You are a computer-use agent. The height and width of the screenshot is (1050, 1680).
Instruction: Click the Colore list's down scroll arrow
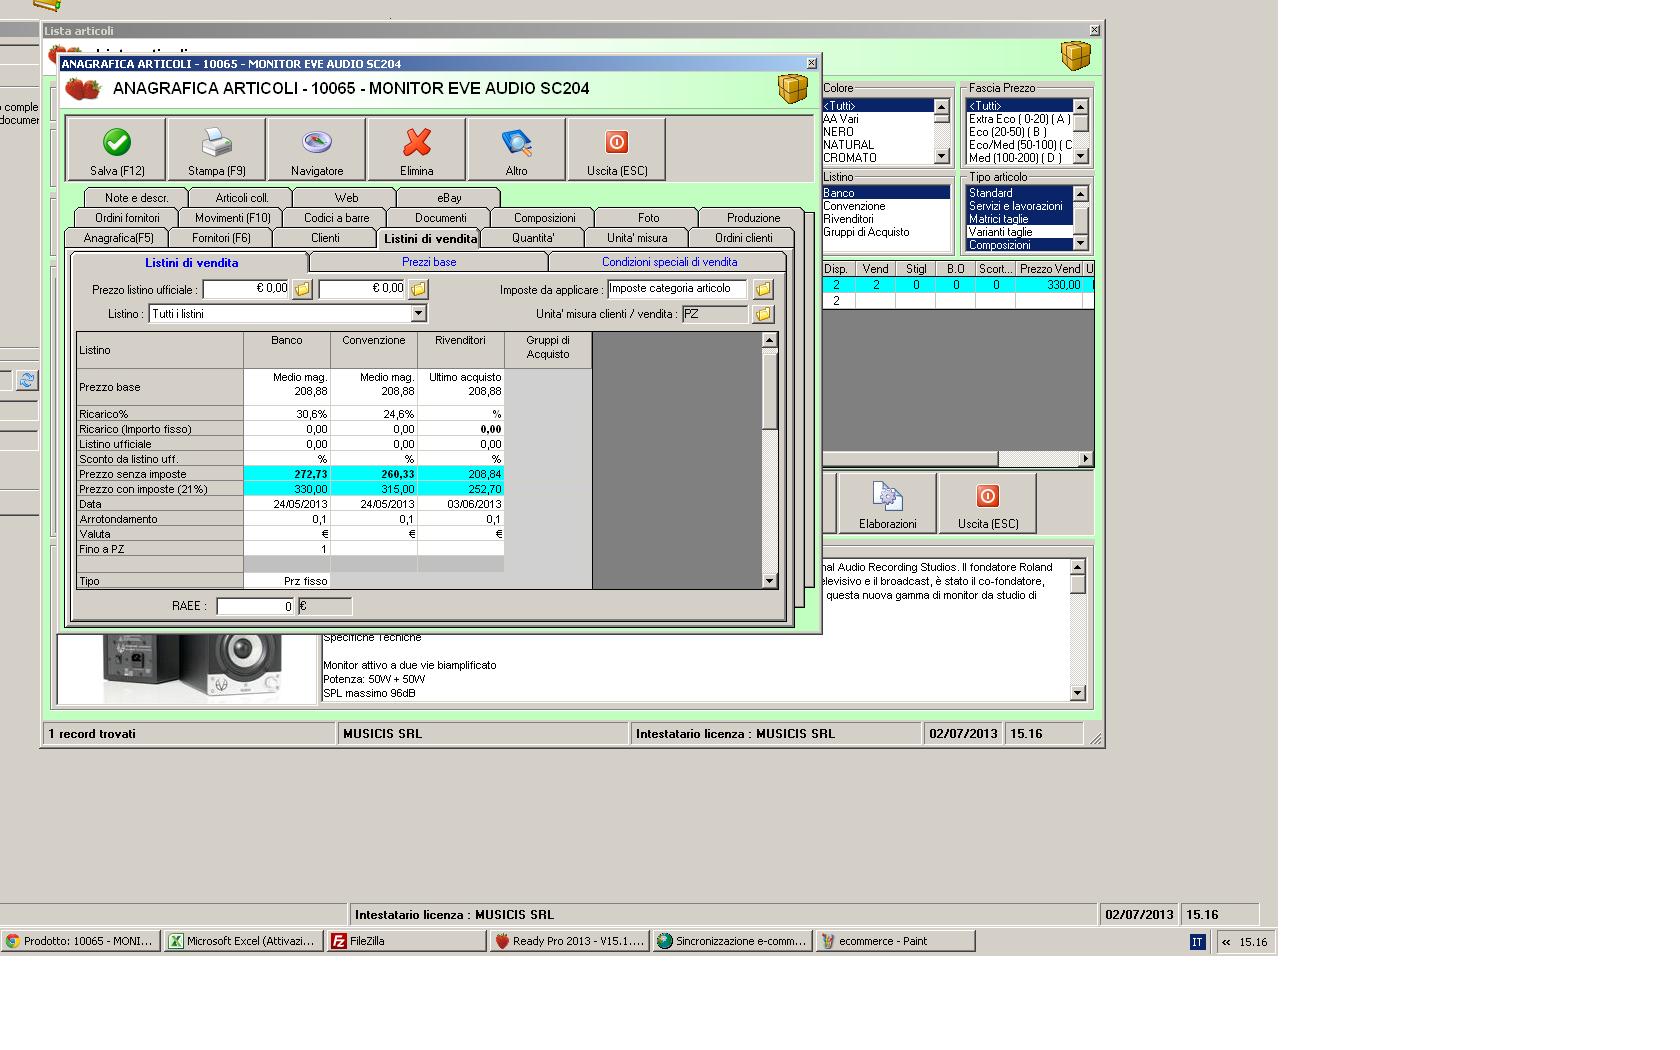click(941, 156)
